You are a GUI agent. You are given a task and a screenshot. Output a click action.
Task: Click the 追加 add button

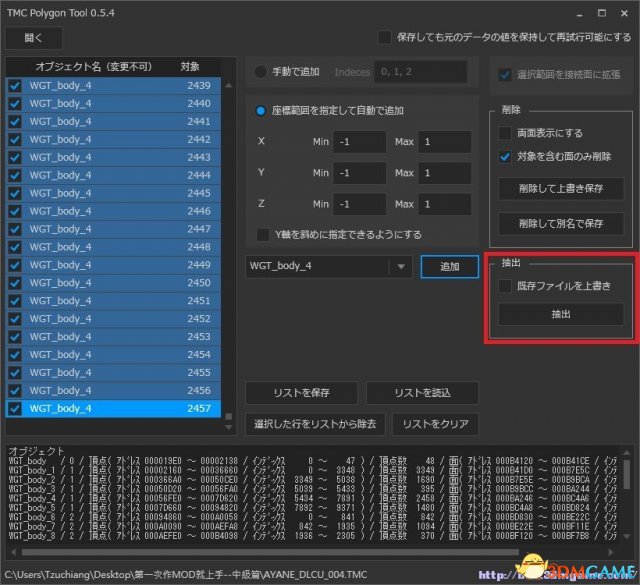[x=448, y=266]
